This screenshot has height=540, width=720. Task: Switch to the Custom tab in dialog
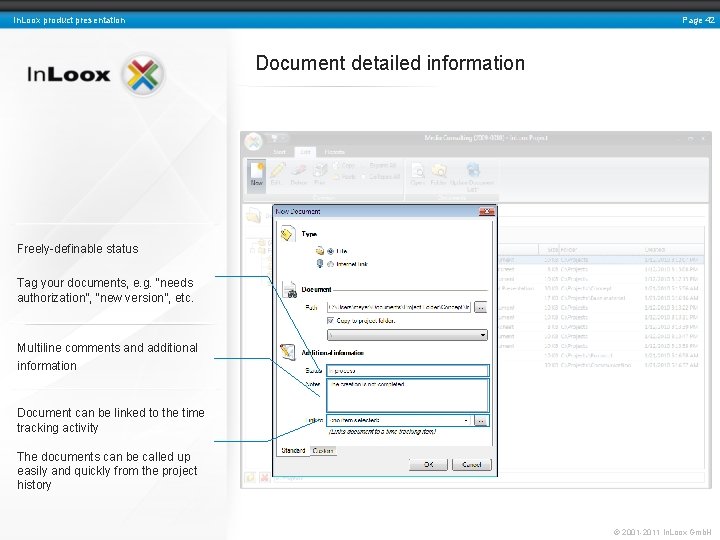coord(323,451)
